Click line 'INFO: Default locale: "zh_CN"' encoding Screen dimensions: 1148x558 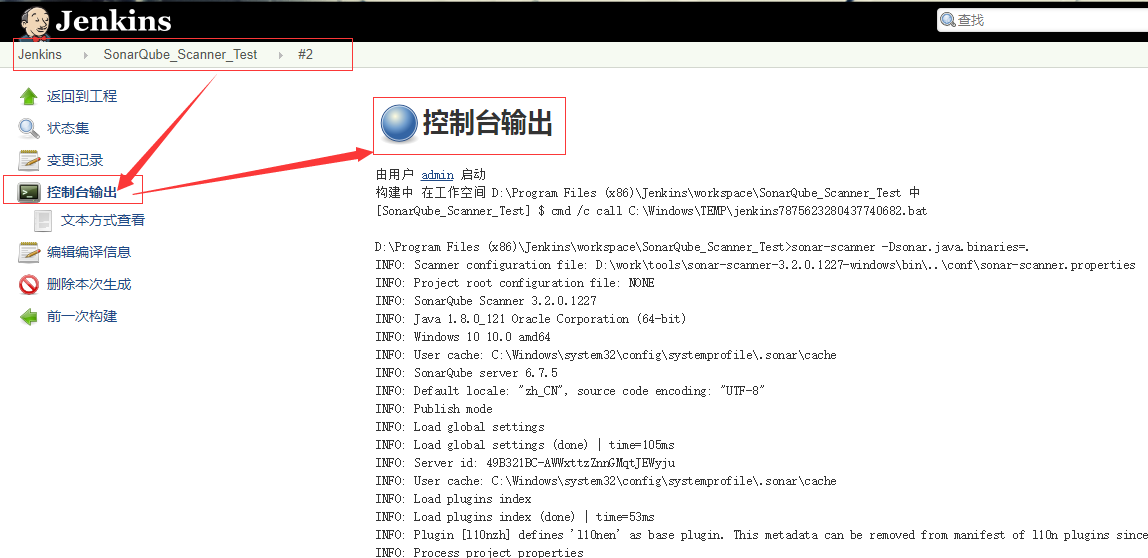pos(570,391)
